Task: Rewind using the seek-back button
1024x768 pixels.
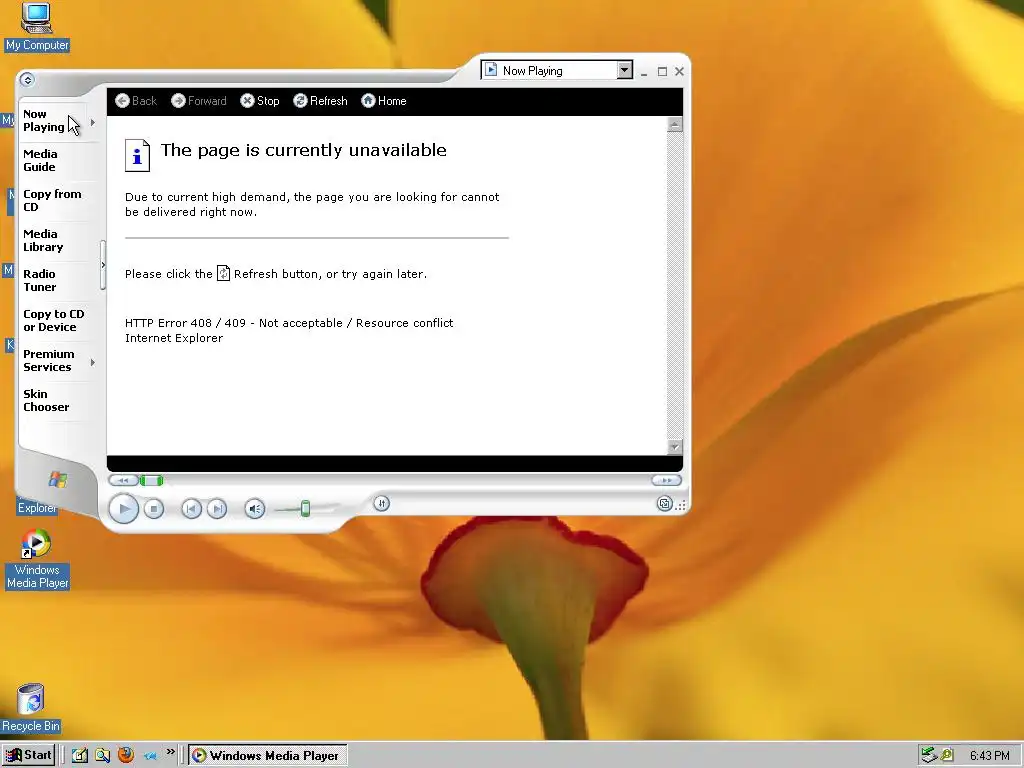Action: tap(123, 480)
